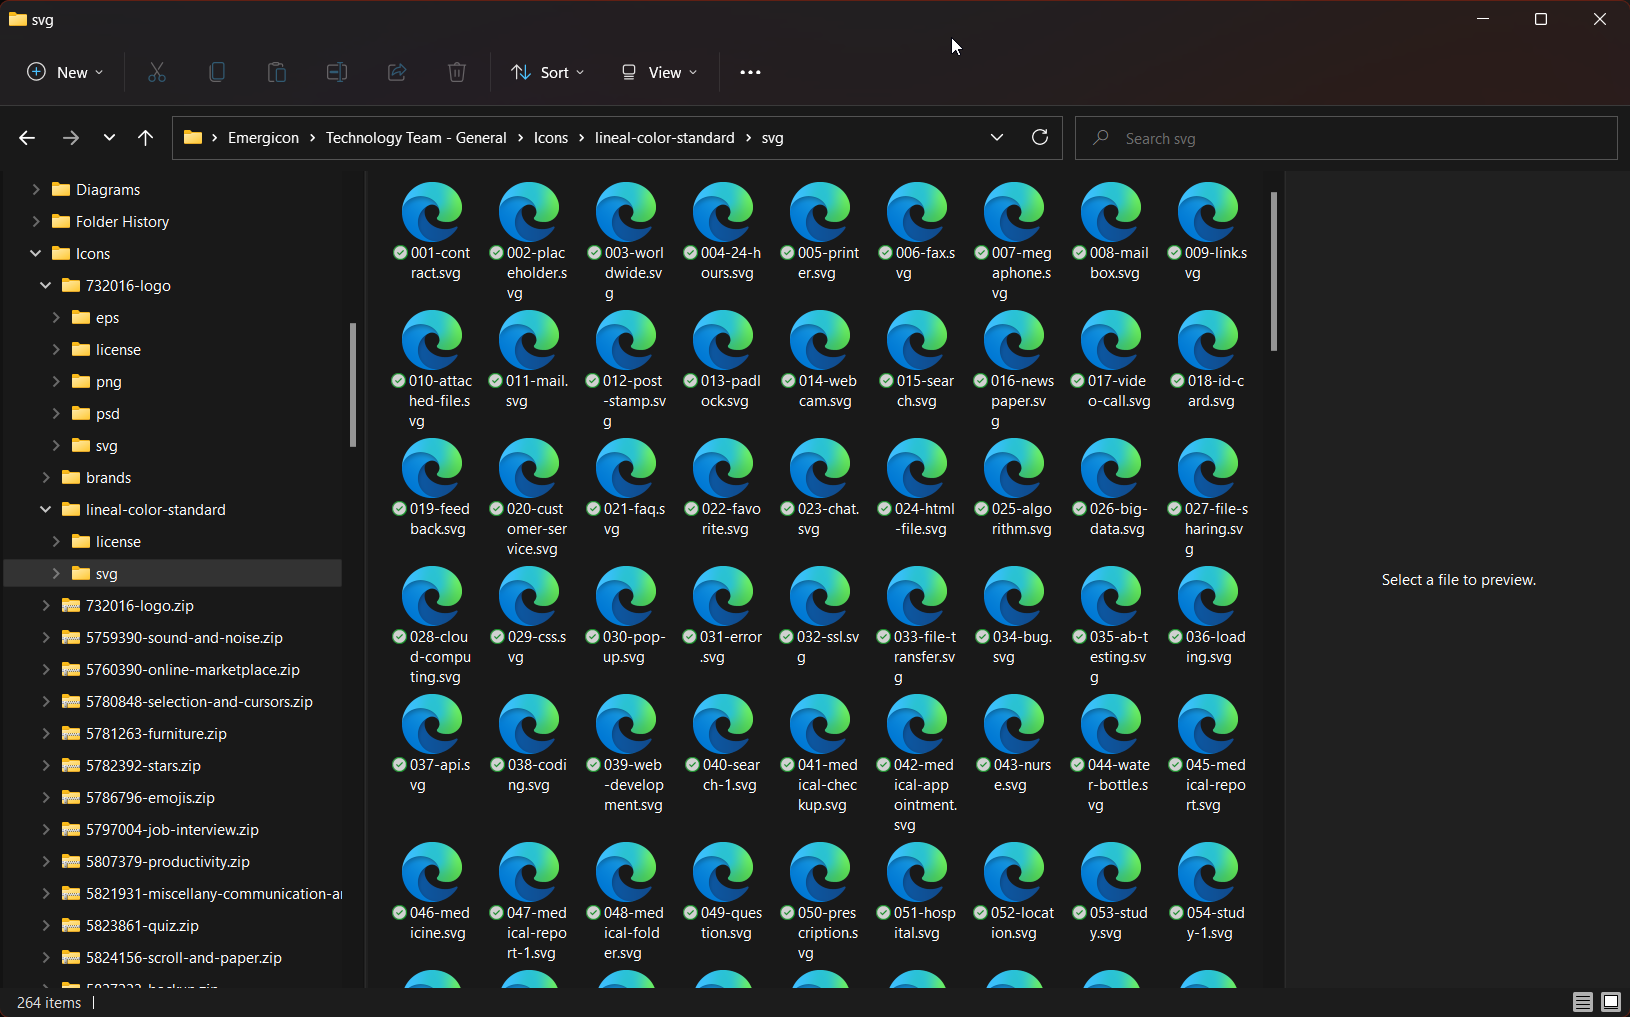Open the Sort dropdown menu

click(x=548, y=72)
